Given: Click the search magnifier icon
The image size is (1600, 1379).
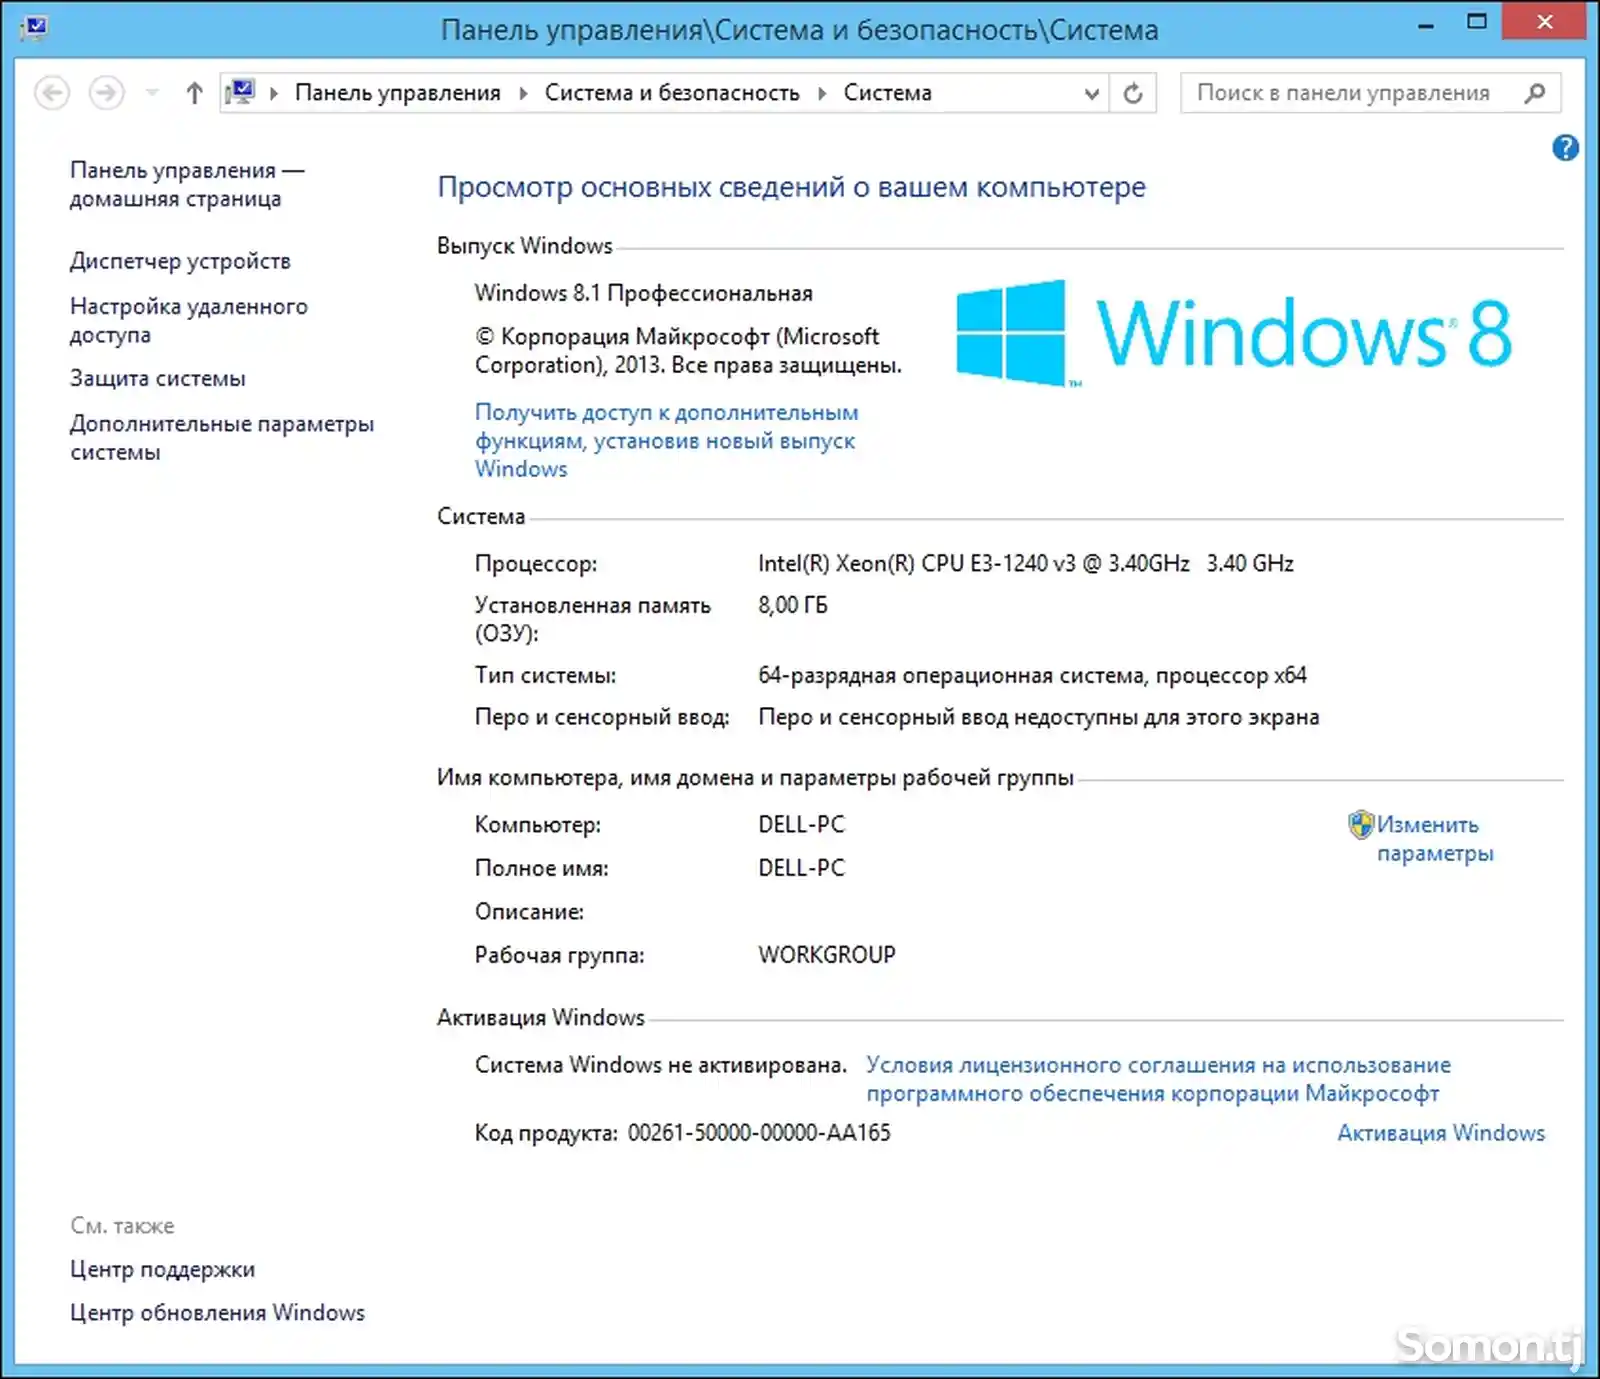Looking at the screenshot, I should [x=1535, y=93].
